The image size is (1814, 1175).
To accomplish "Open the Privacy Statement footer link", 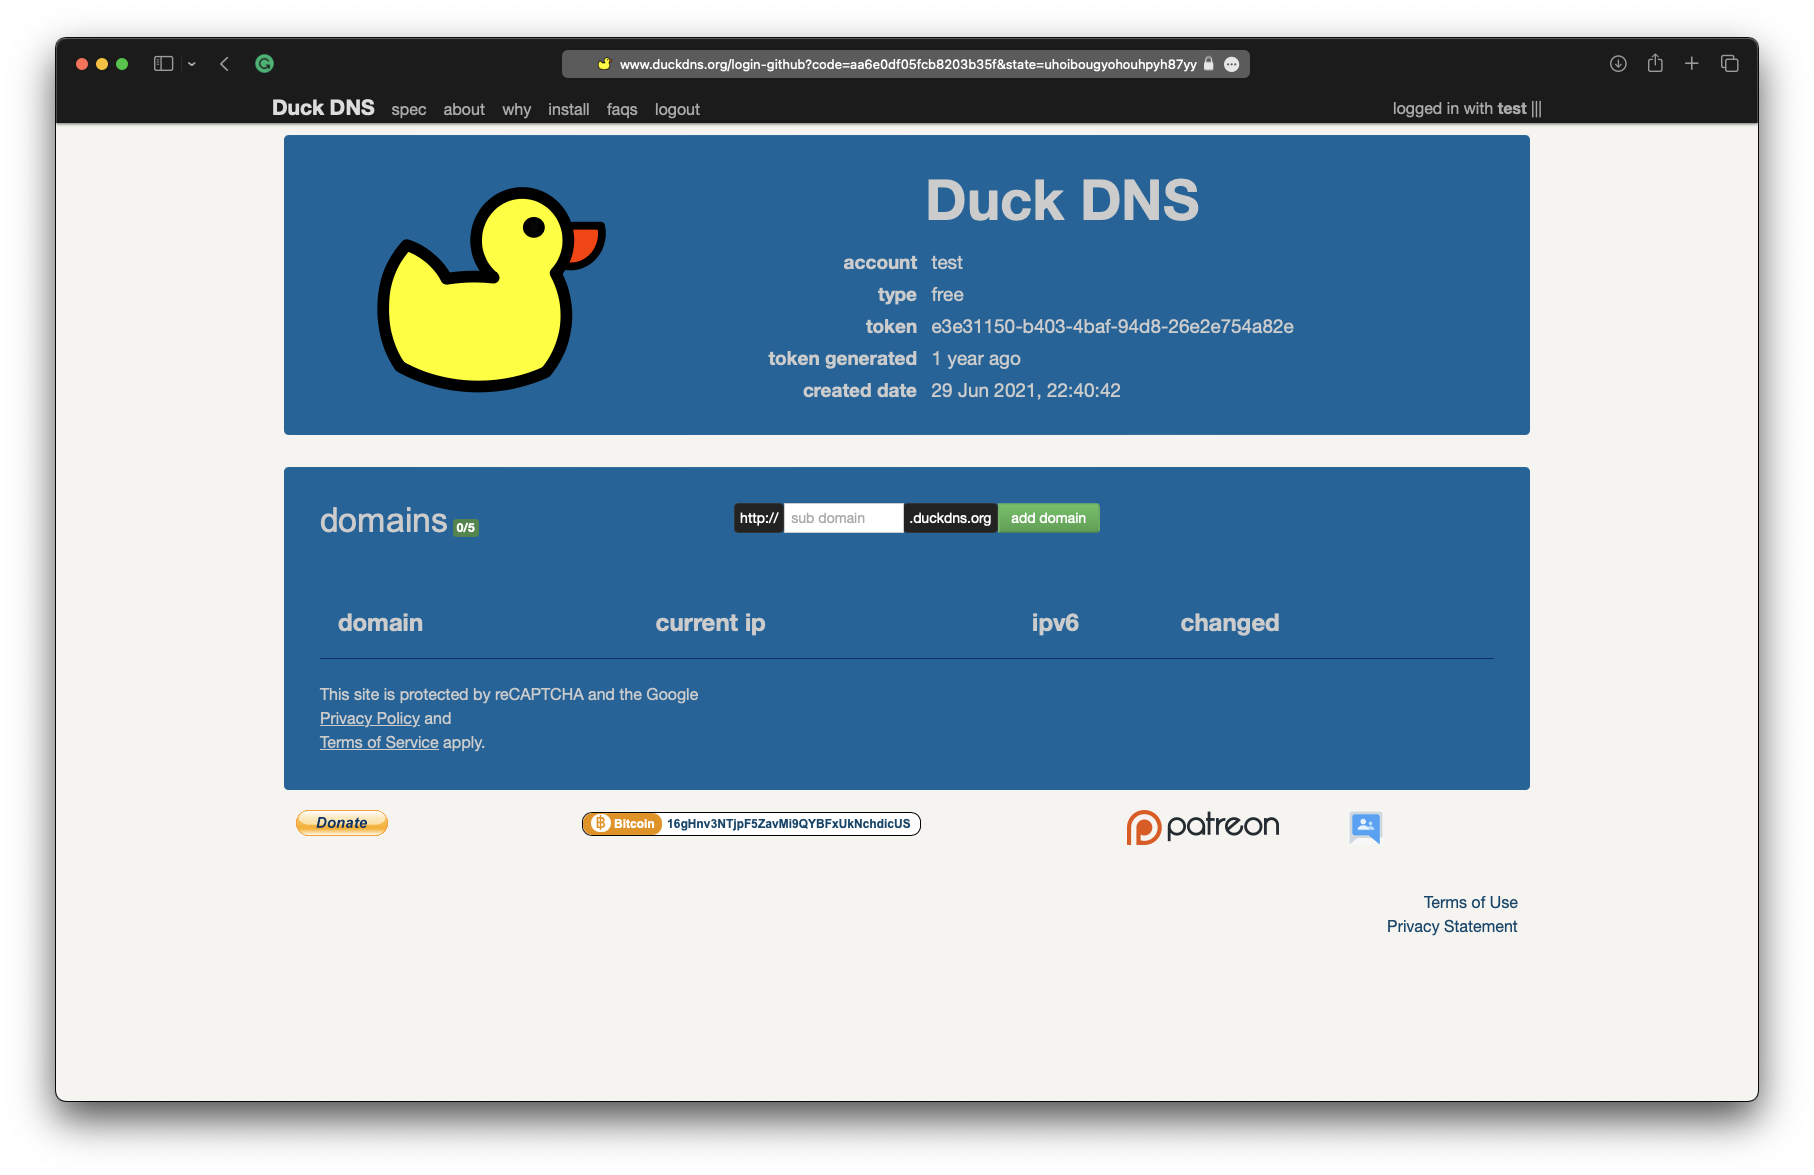I will pos(1451,926).
